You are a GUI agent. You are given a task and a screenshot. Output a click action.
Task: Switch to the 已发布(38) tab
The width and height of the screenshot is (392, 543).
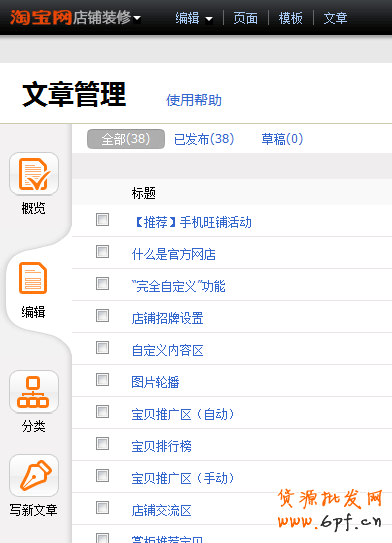pyautogui.click(x=204, y=139)
